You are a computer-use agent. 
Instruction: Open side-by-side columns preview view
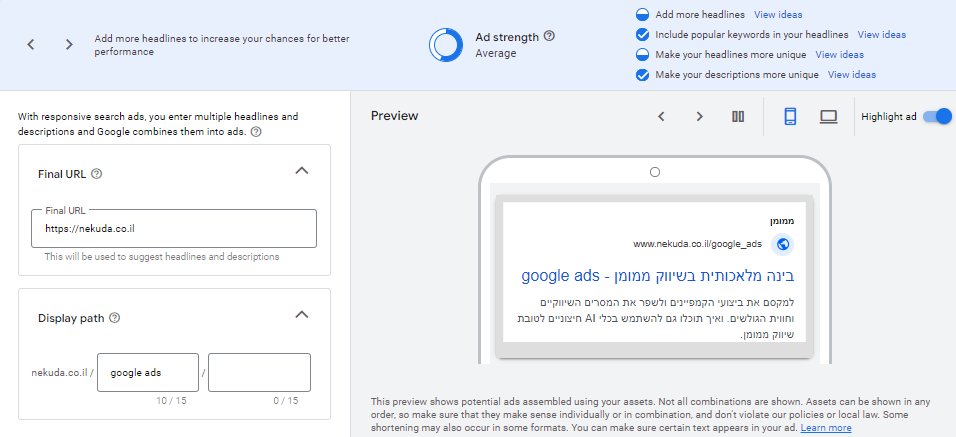(738, 116)
